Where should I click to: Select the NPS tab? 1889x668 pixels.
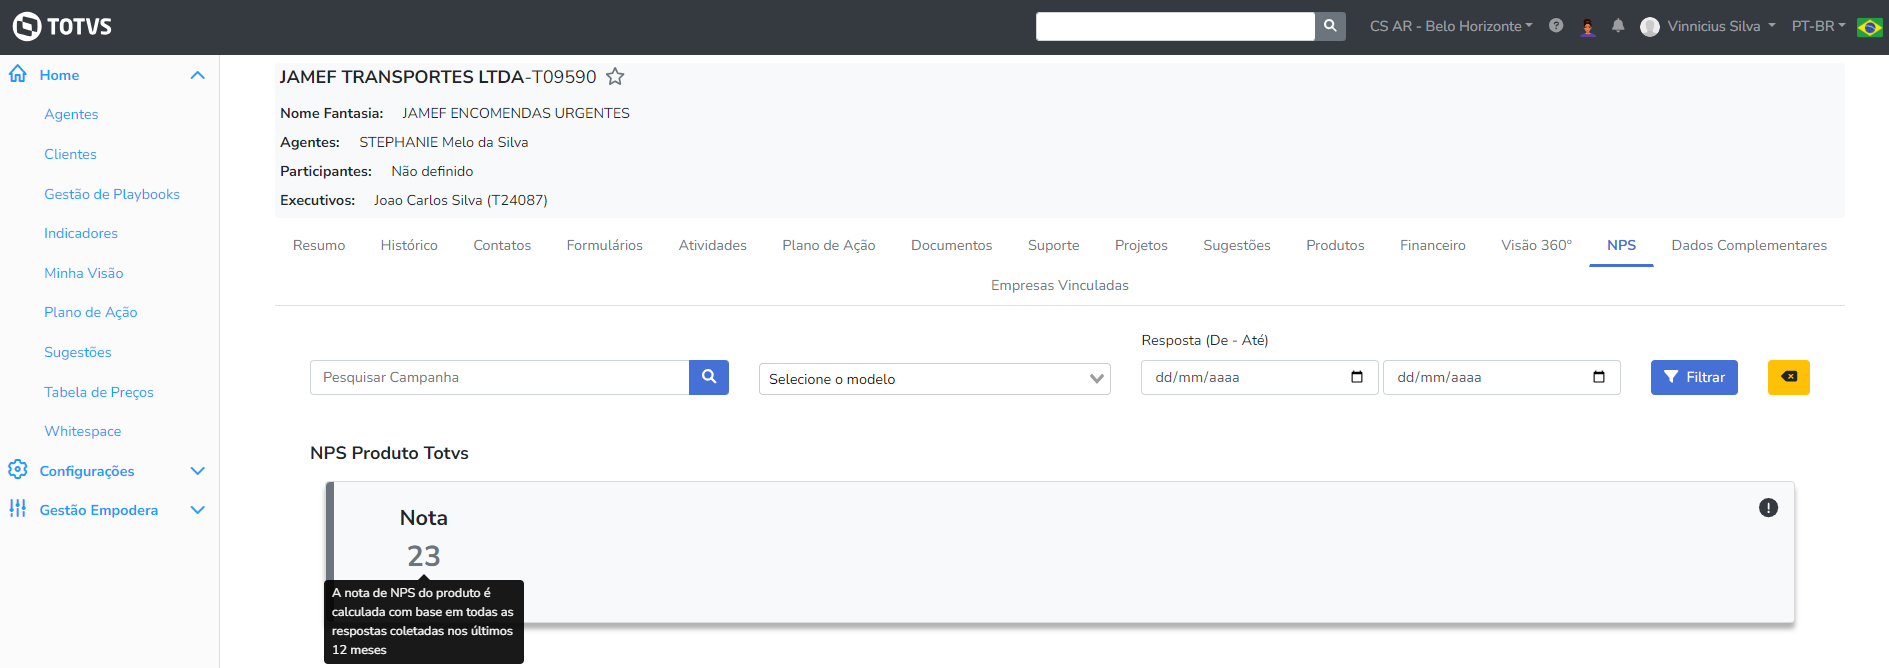(1621, 245)
